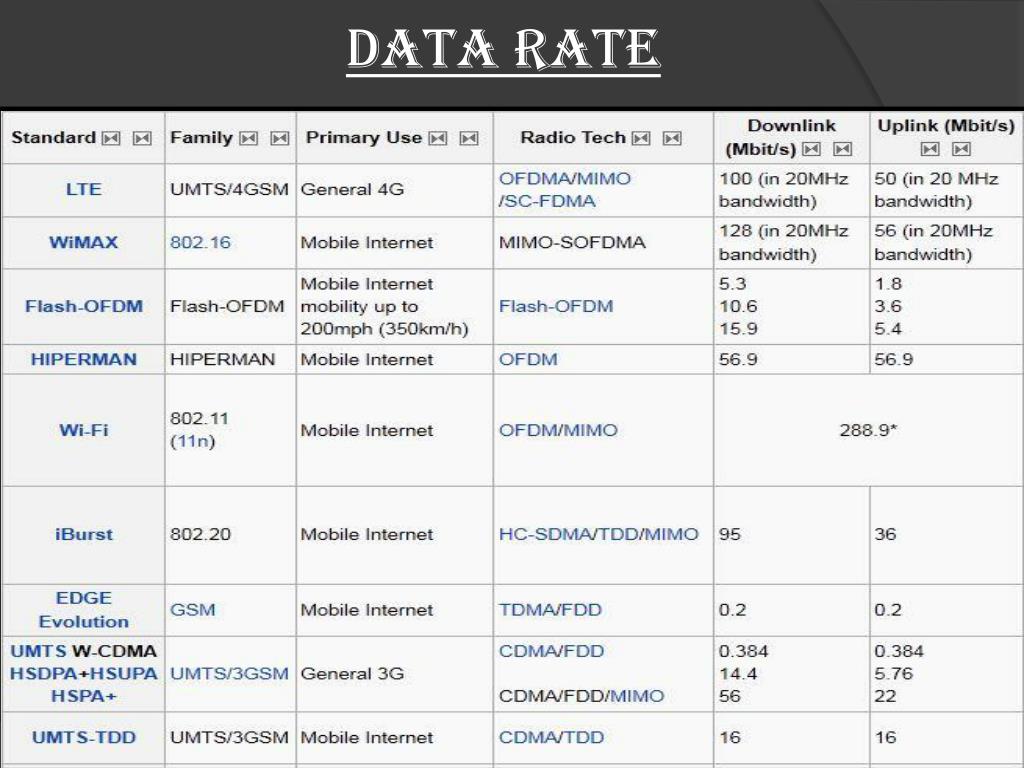This screenshot has width=1024, height=768.
Task: Open the OFDM/MIMO link in the Wi-Fi row
Action: pyautogui.click(x=558, y=430)
